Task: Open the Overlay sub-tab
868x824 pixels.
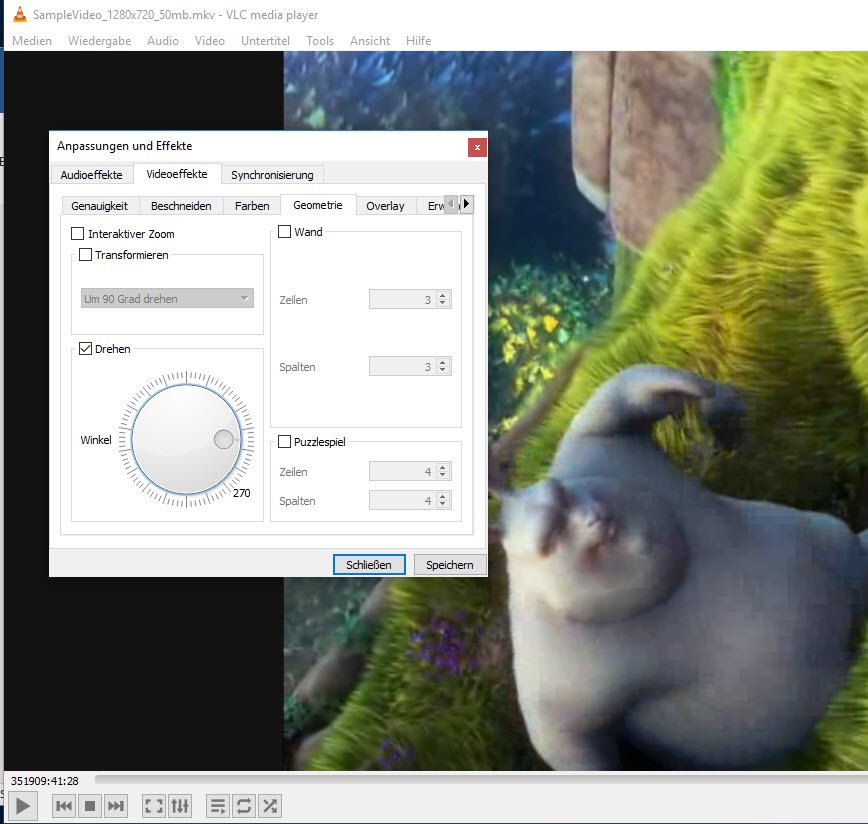Action: tap(385, 206)
